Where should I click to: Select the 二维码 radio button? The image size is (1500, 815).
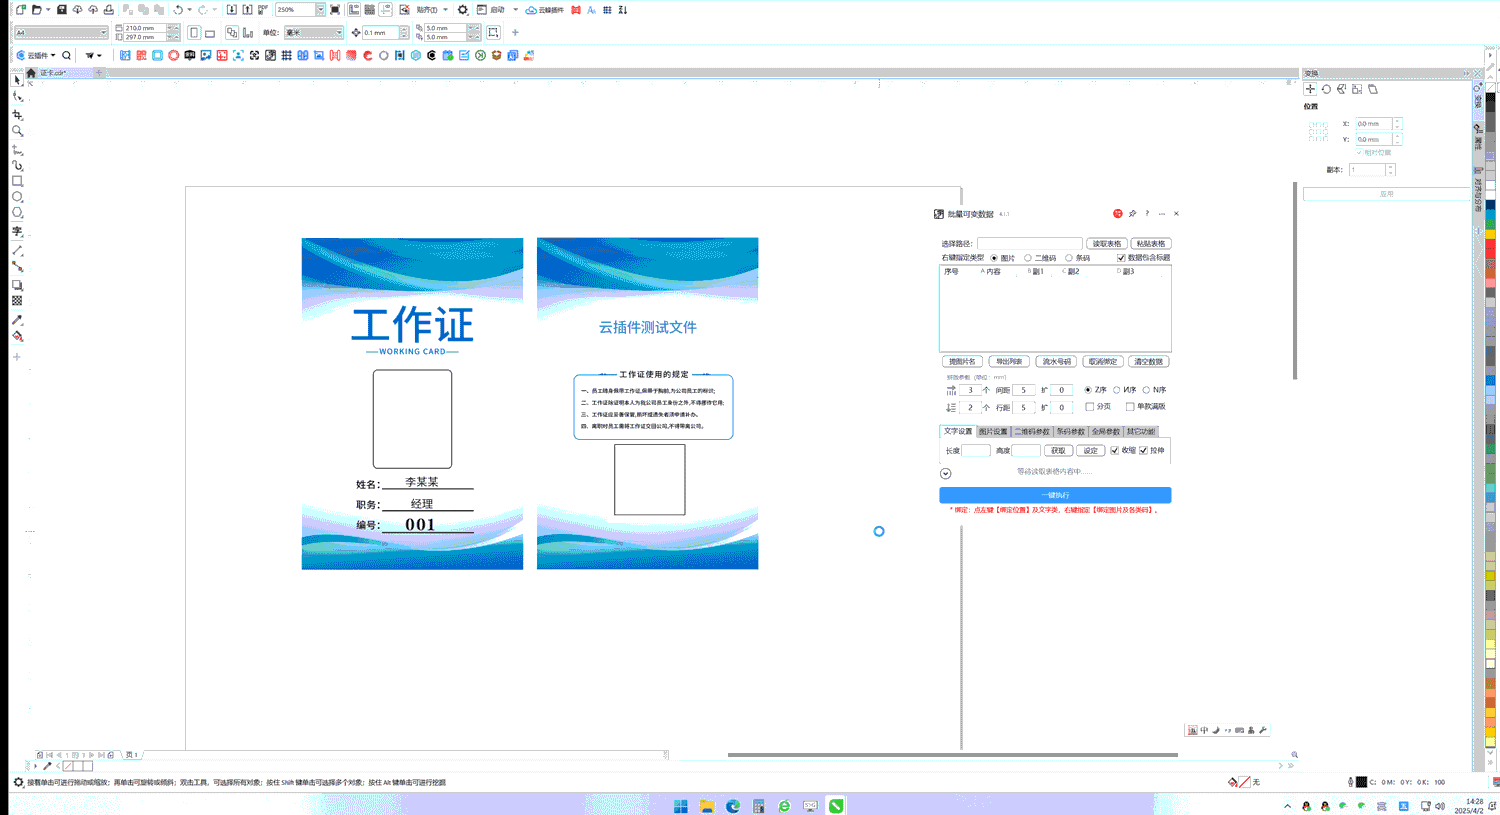[1027, 258]
